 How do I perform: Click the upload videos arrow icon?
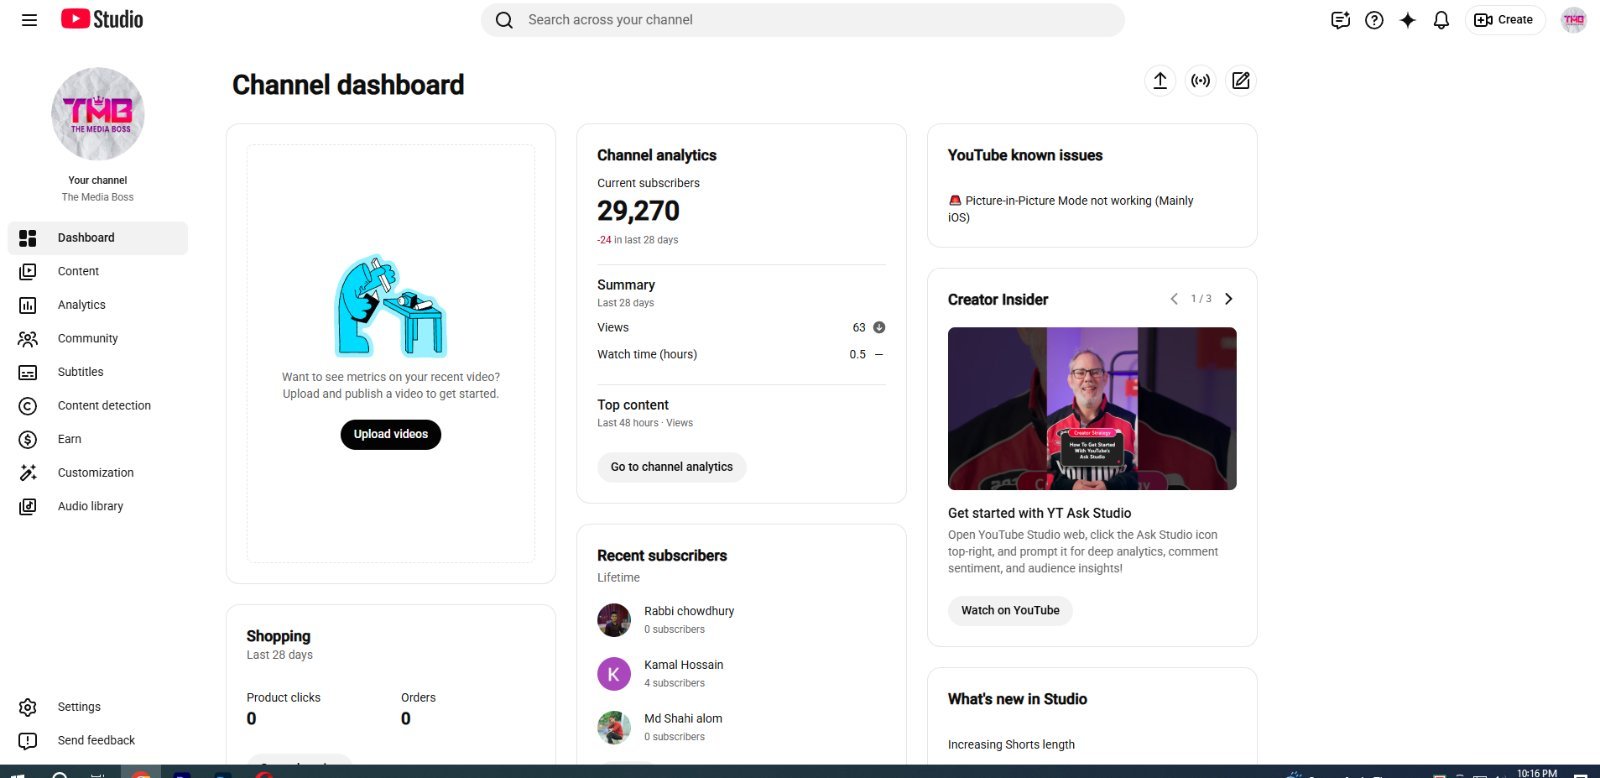1160,81
